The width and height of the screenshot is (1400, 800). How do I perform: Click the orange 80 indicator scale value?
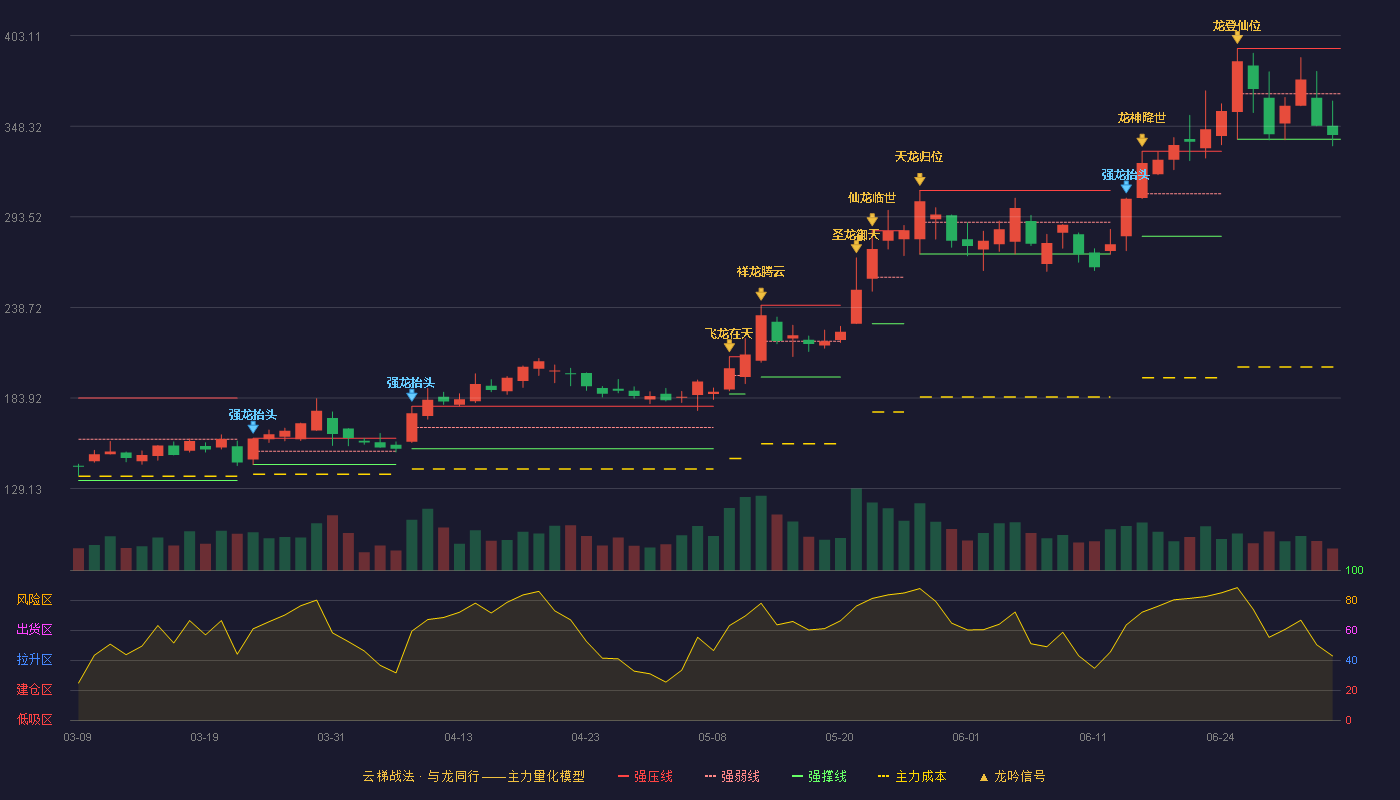[1351, 601]
